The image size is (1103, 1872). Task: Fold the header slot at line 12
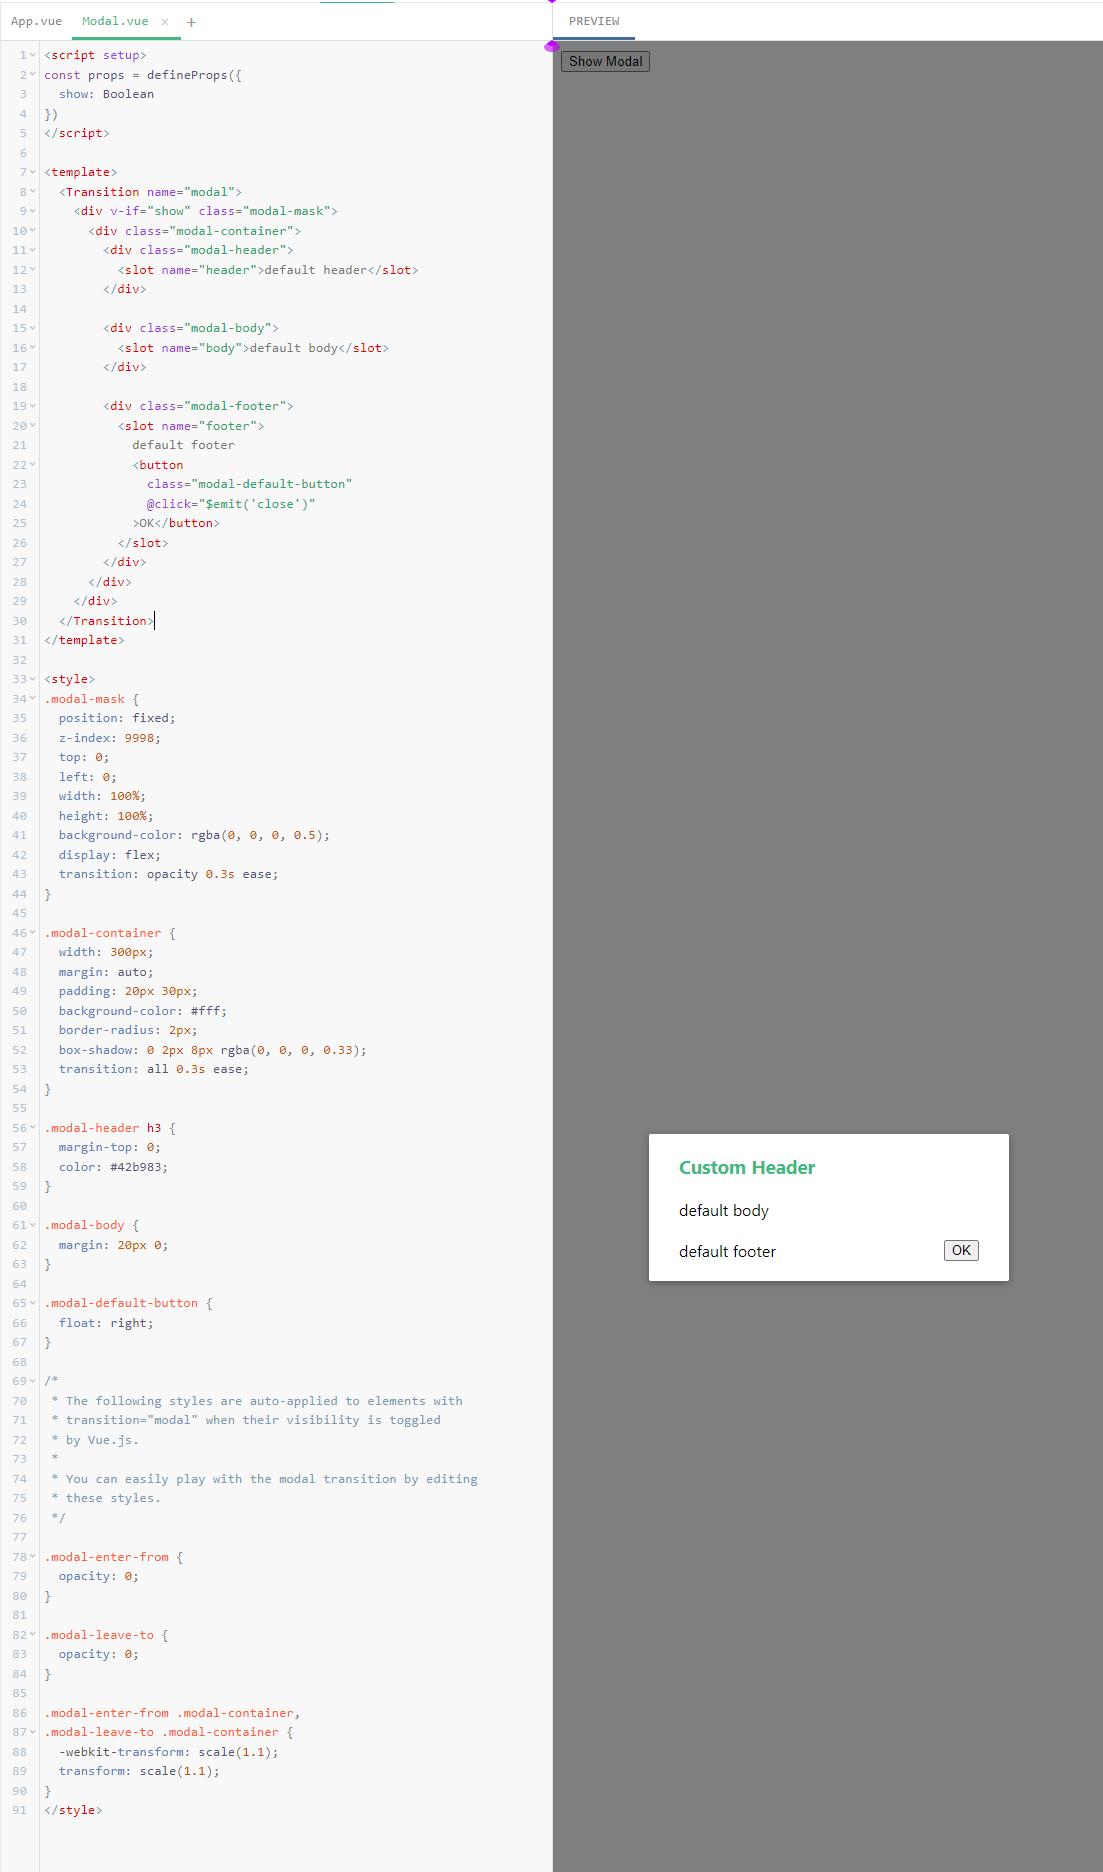tap(33, 270)
